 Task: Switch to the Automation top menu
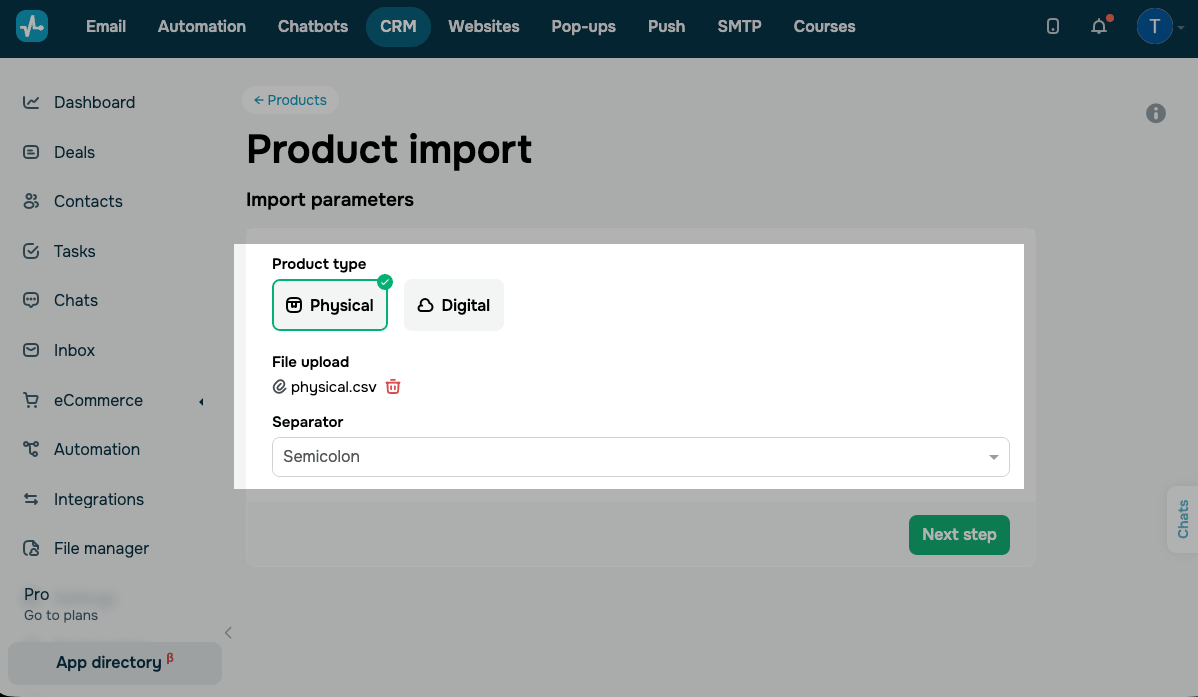click(202, 27)
